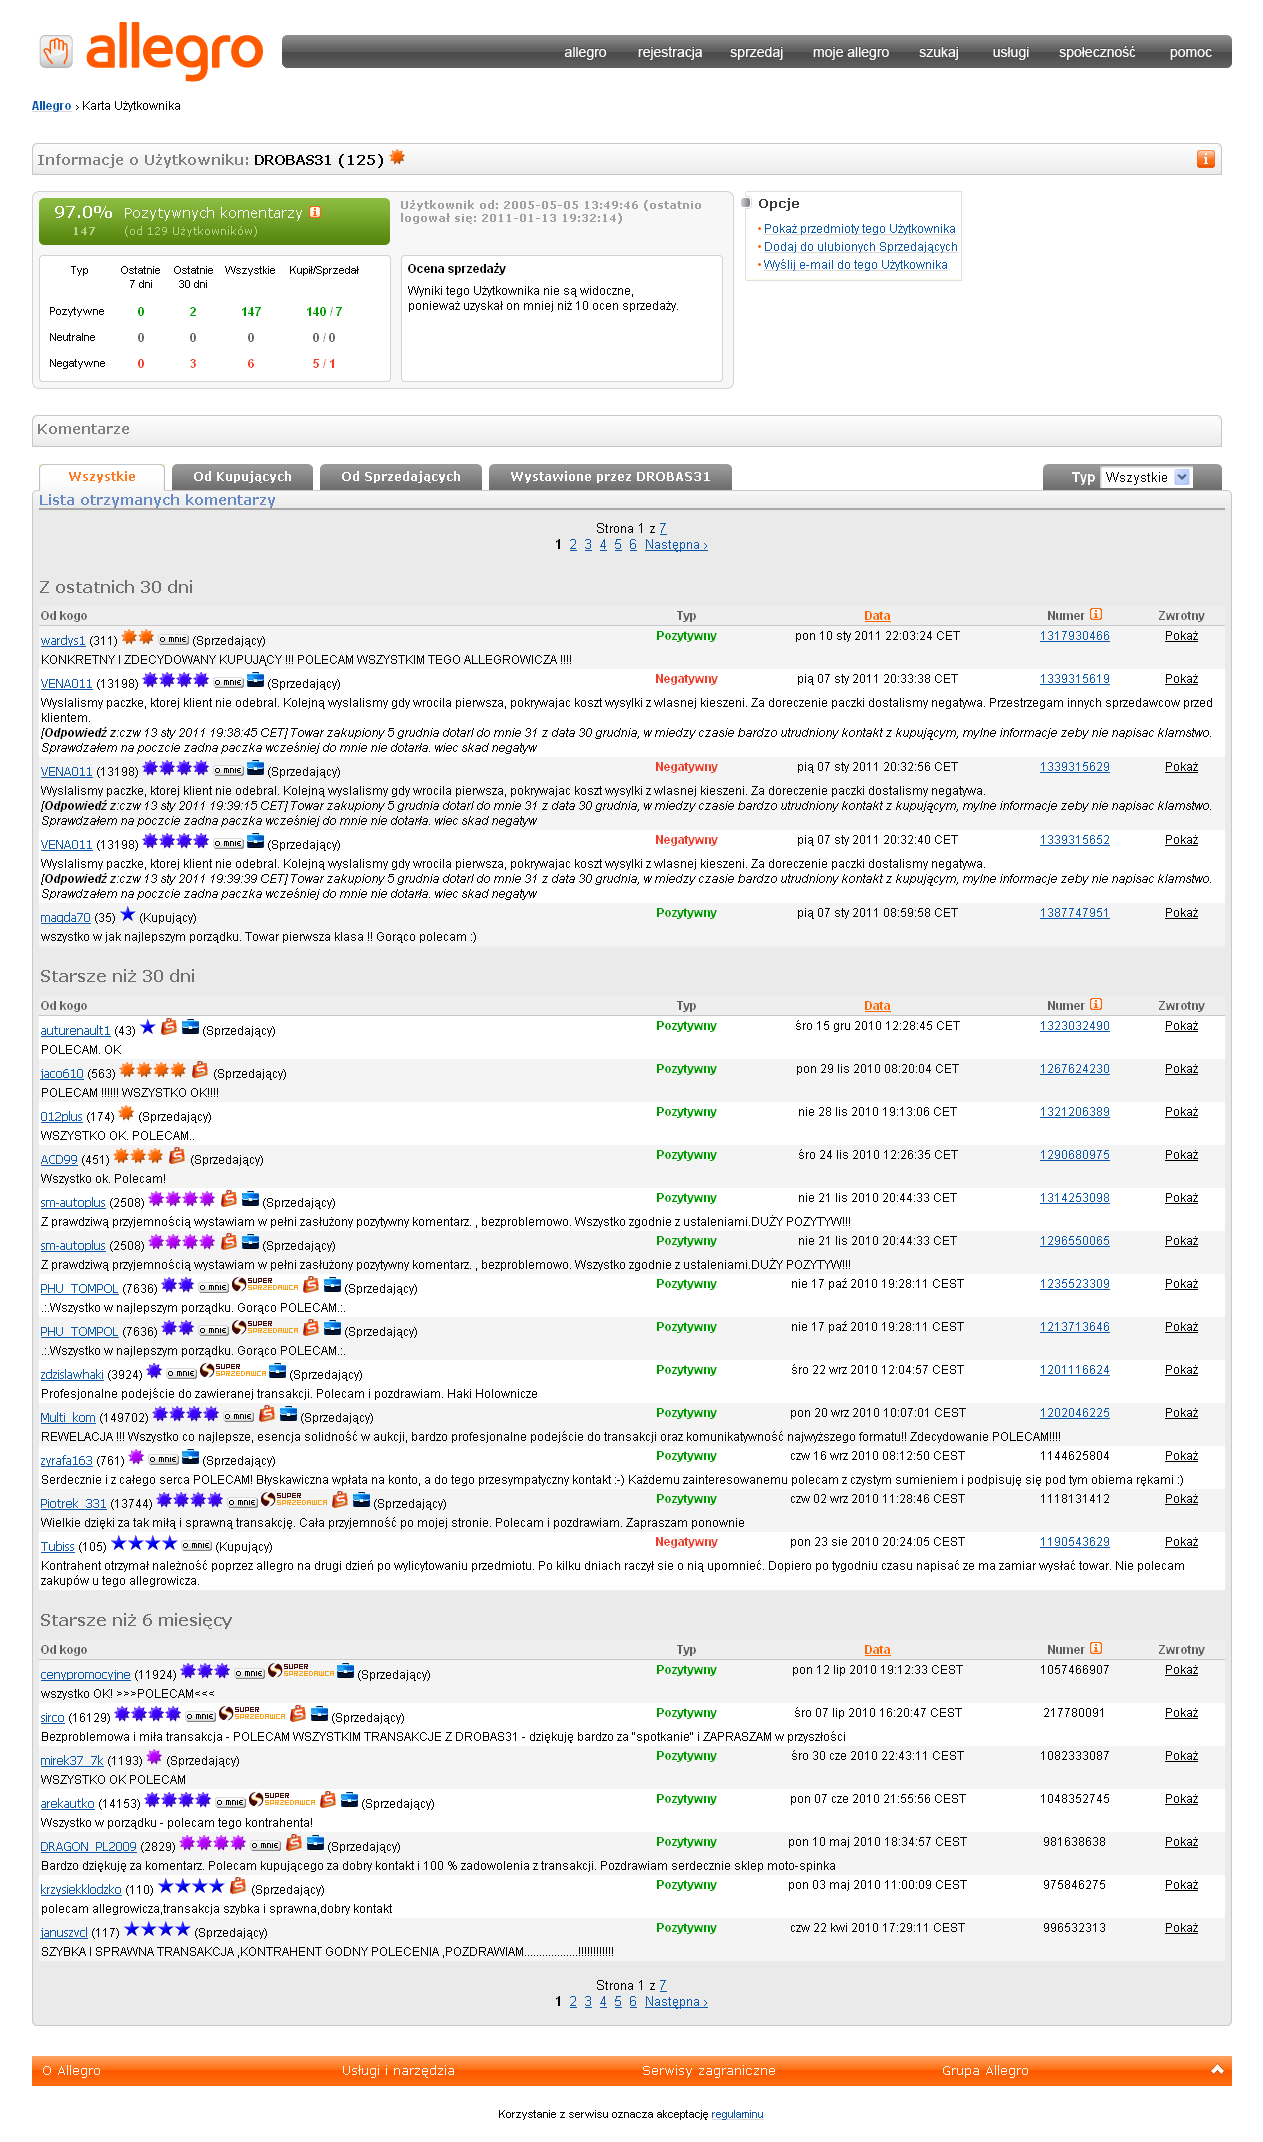Viewport: 1263px width, 2142px height.
Task: Click the orange shop icon for jaco610
Action: click(x=200, y=1070)
